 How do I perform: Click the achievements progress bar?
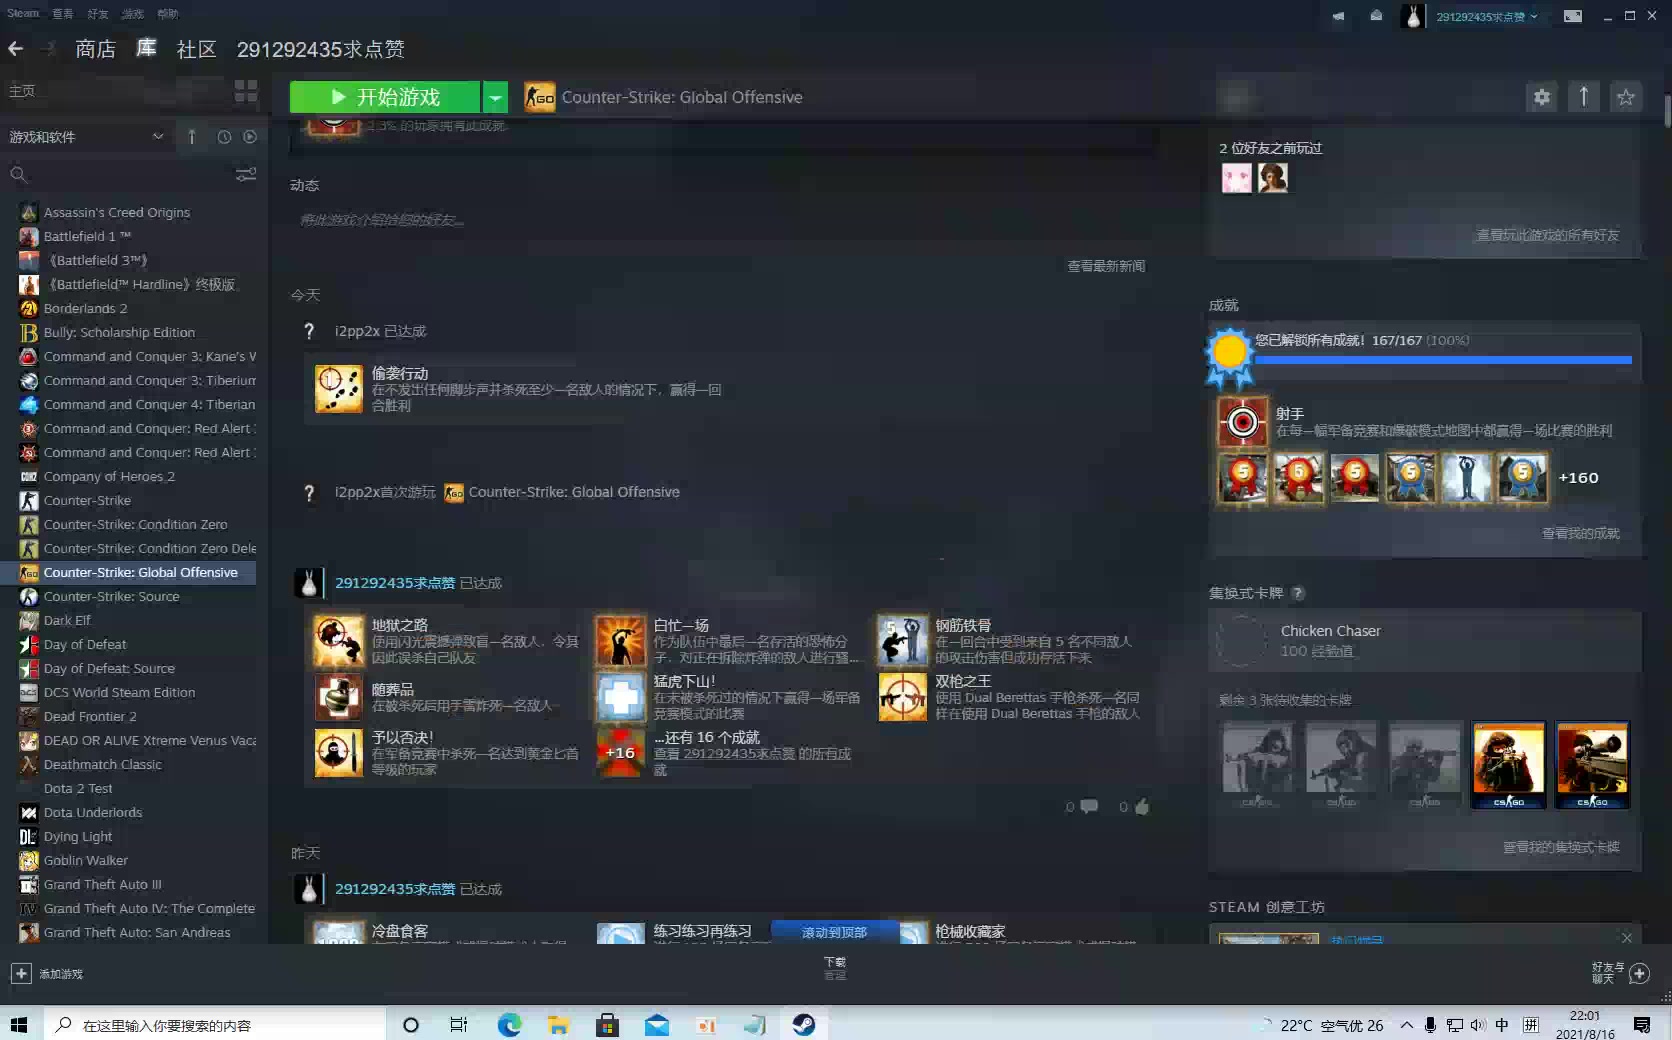(1443, 359)
